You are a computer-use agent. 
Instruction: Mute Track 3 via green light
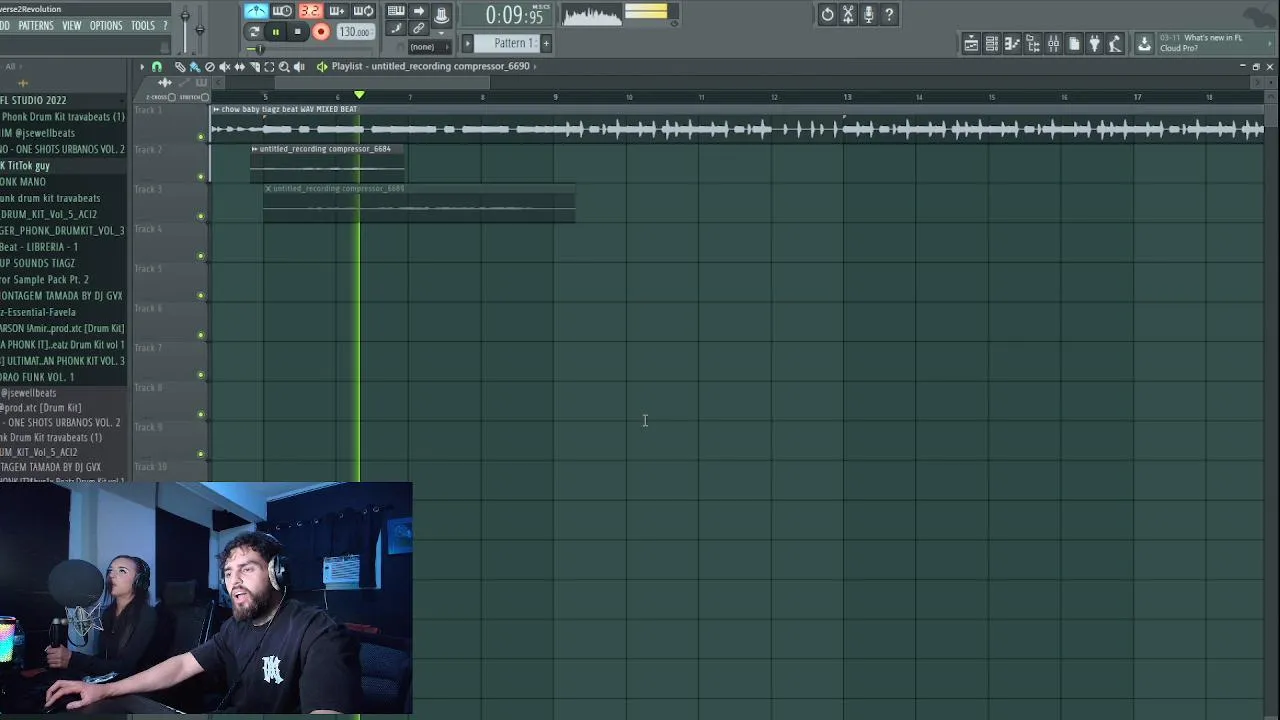point(201,216)
